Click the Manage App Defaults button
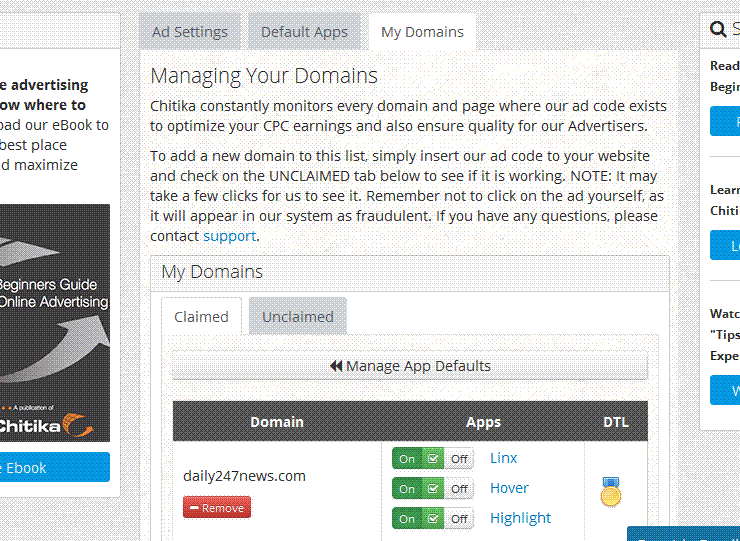740x541 pixels. (x=410, y=366)
